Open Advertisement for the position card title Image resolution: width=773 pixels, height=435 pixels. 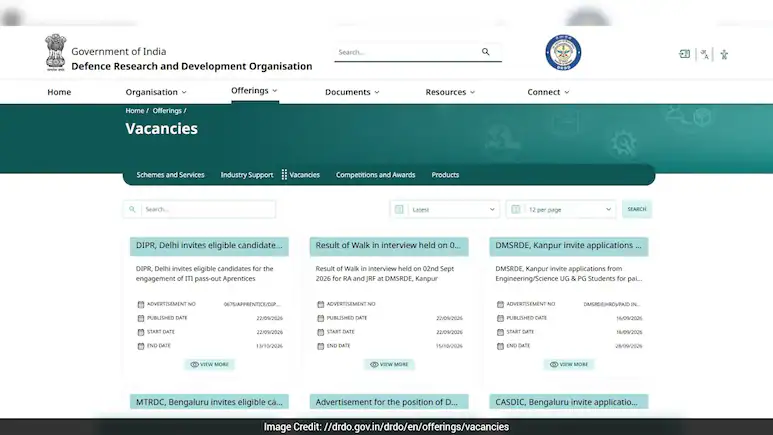coord(389,402)
